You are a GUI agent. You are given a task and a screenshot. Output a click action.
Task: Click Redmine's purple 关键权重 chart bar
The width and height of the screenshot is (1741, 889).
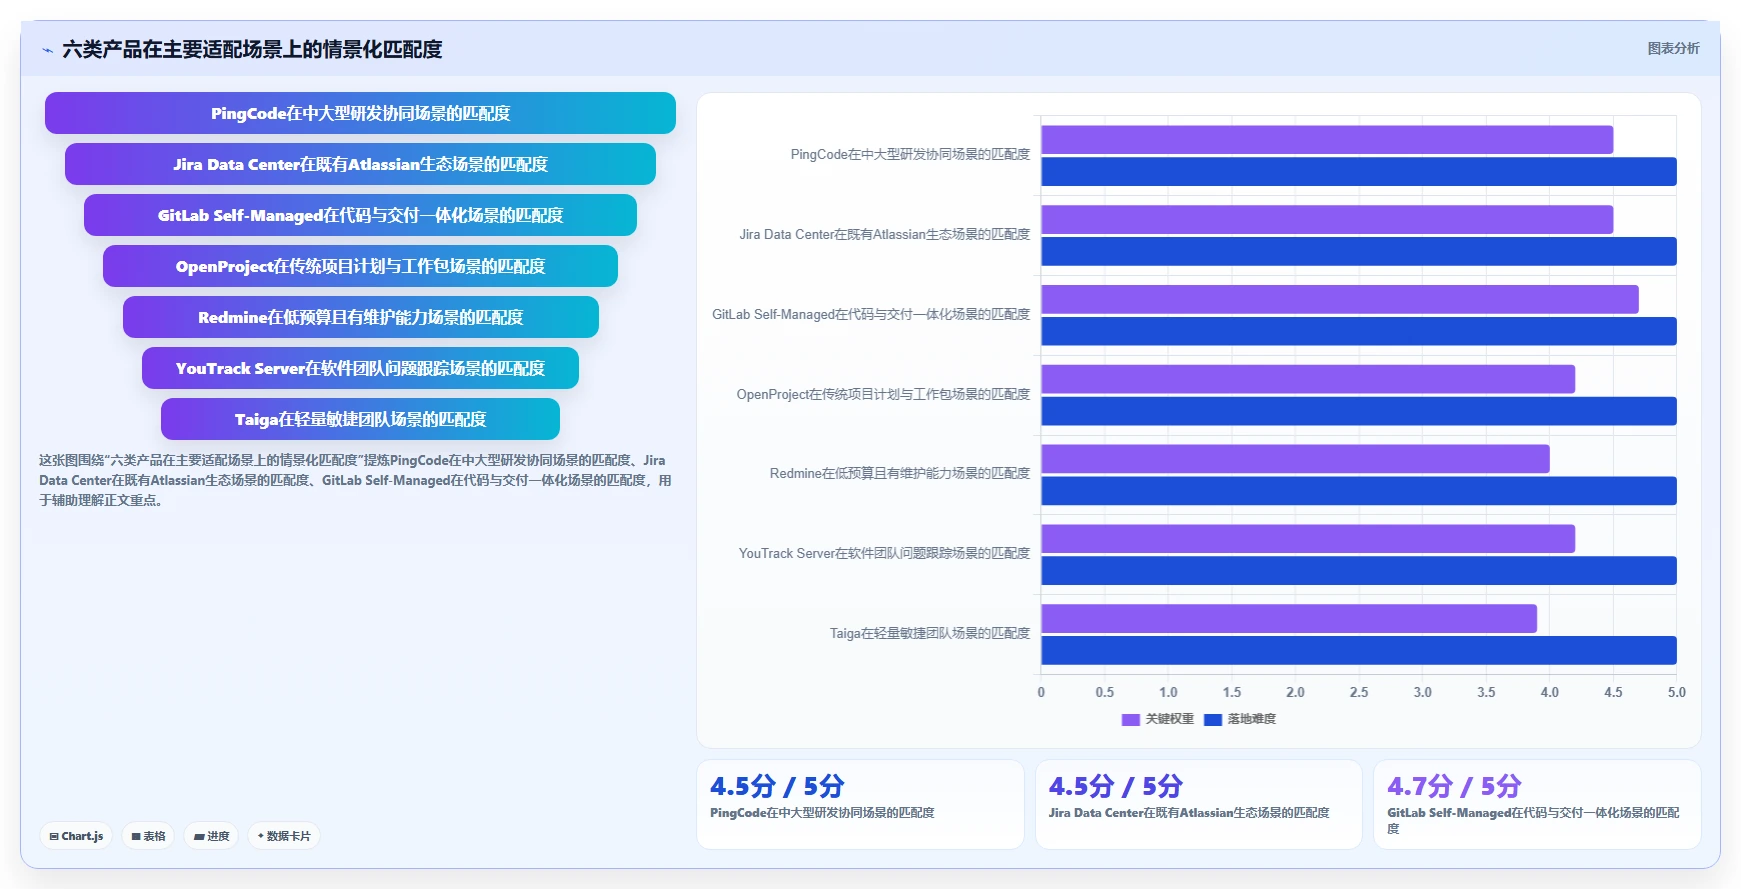1295,459
